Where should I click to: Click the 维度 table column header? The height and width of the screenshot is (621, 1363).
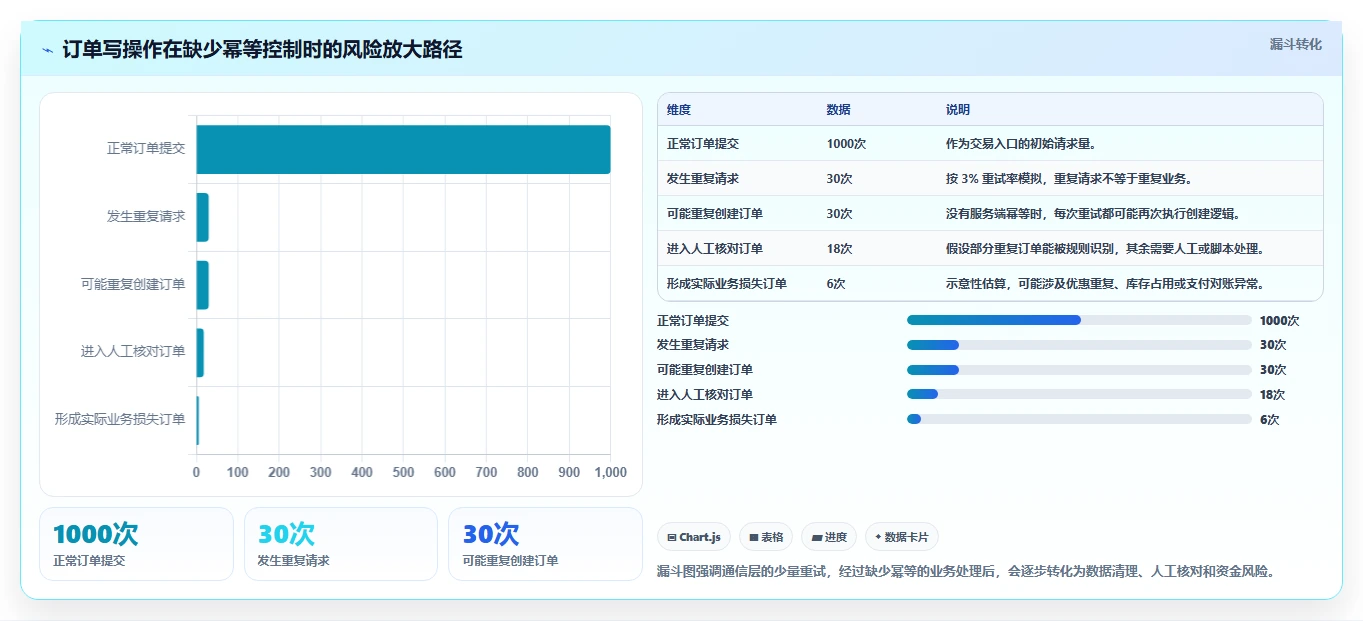pyautogui.click(x=679, y=110)
